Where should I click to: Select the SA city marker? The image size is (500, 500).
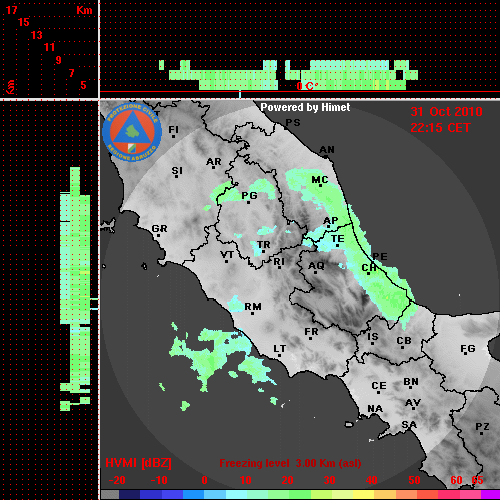click(409, 426)
